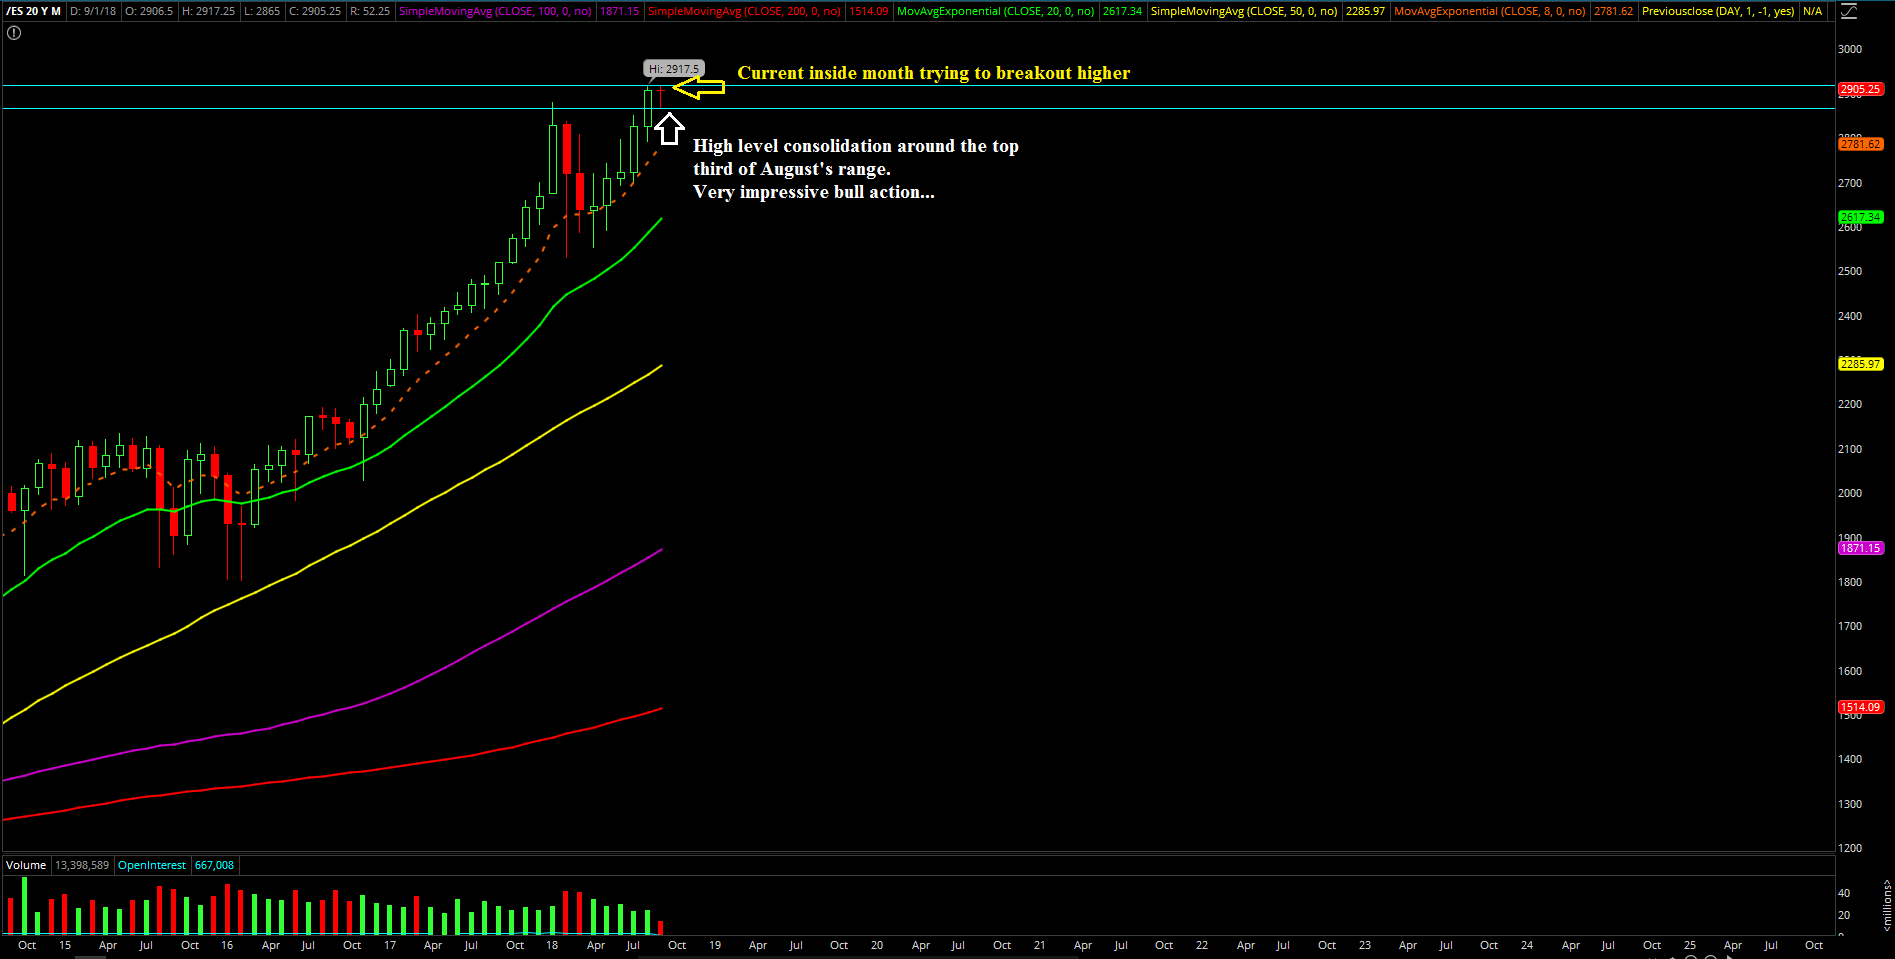Click the 3000 price axis label
Image resolution: width=1895 pixels, height=959 pixels.
point(1850,49)
